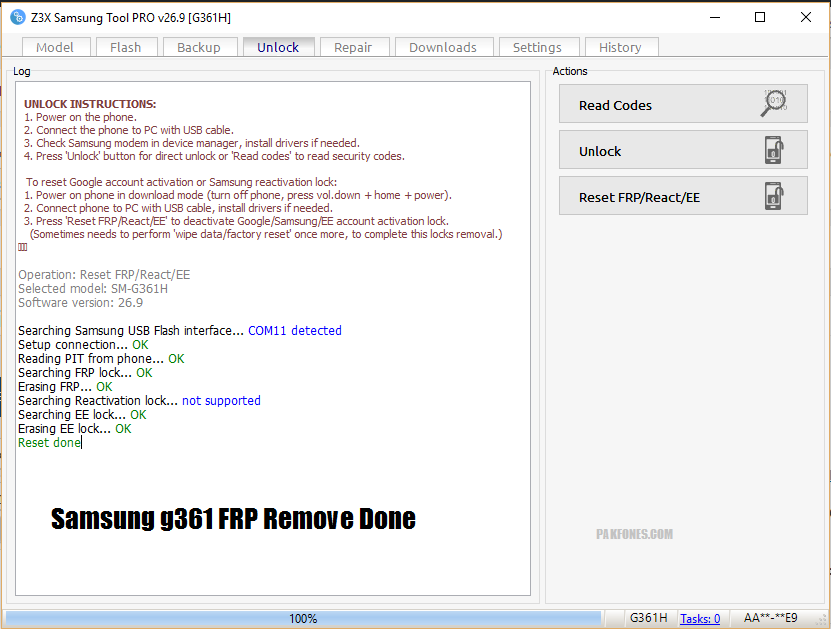Image resolution: width=831 pixels, height=629 pixels.
Task: Maximize the Z3X Samsung Tool window
Action: 760,17
